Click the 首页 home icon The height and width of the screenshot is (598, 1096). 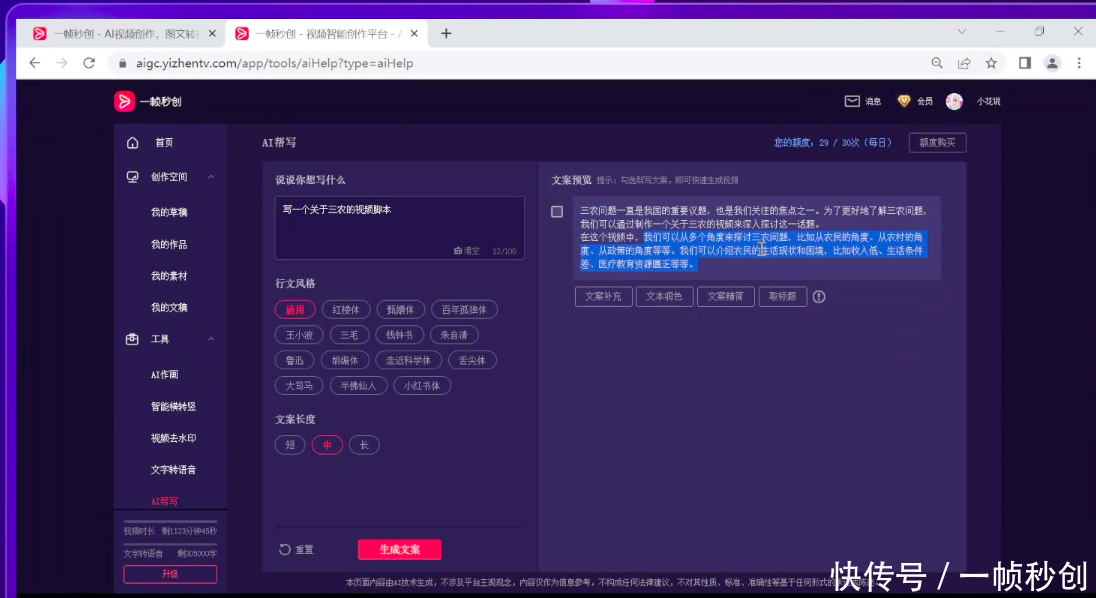pyautogui.click(x=133, y=143)
